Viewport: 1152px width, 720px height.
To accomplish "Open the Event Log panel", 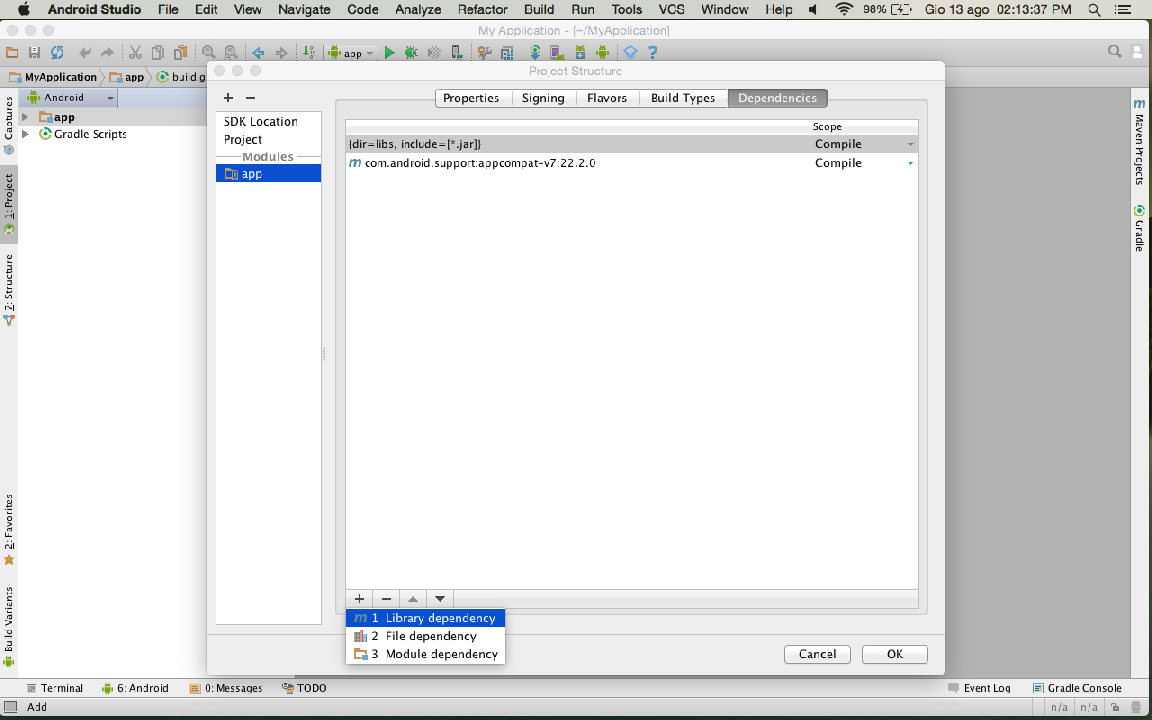I will coord(979,688).
